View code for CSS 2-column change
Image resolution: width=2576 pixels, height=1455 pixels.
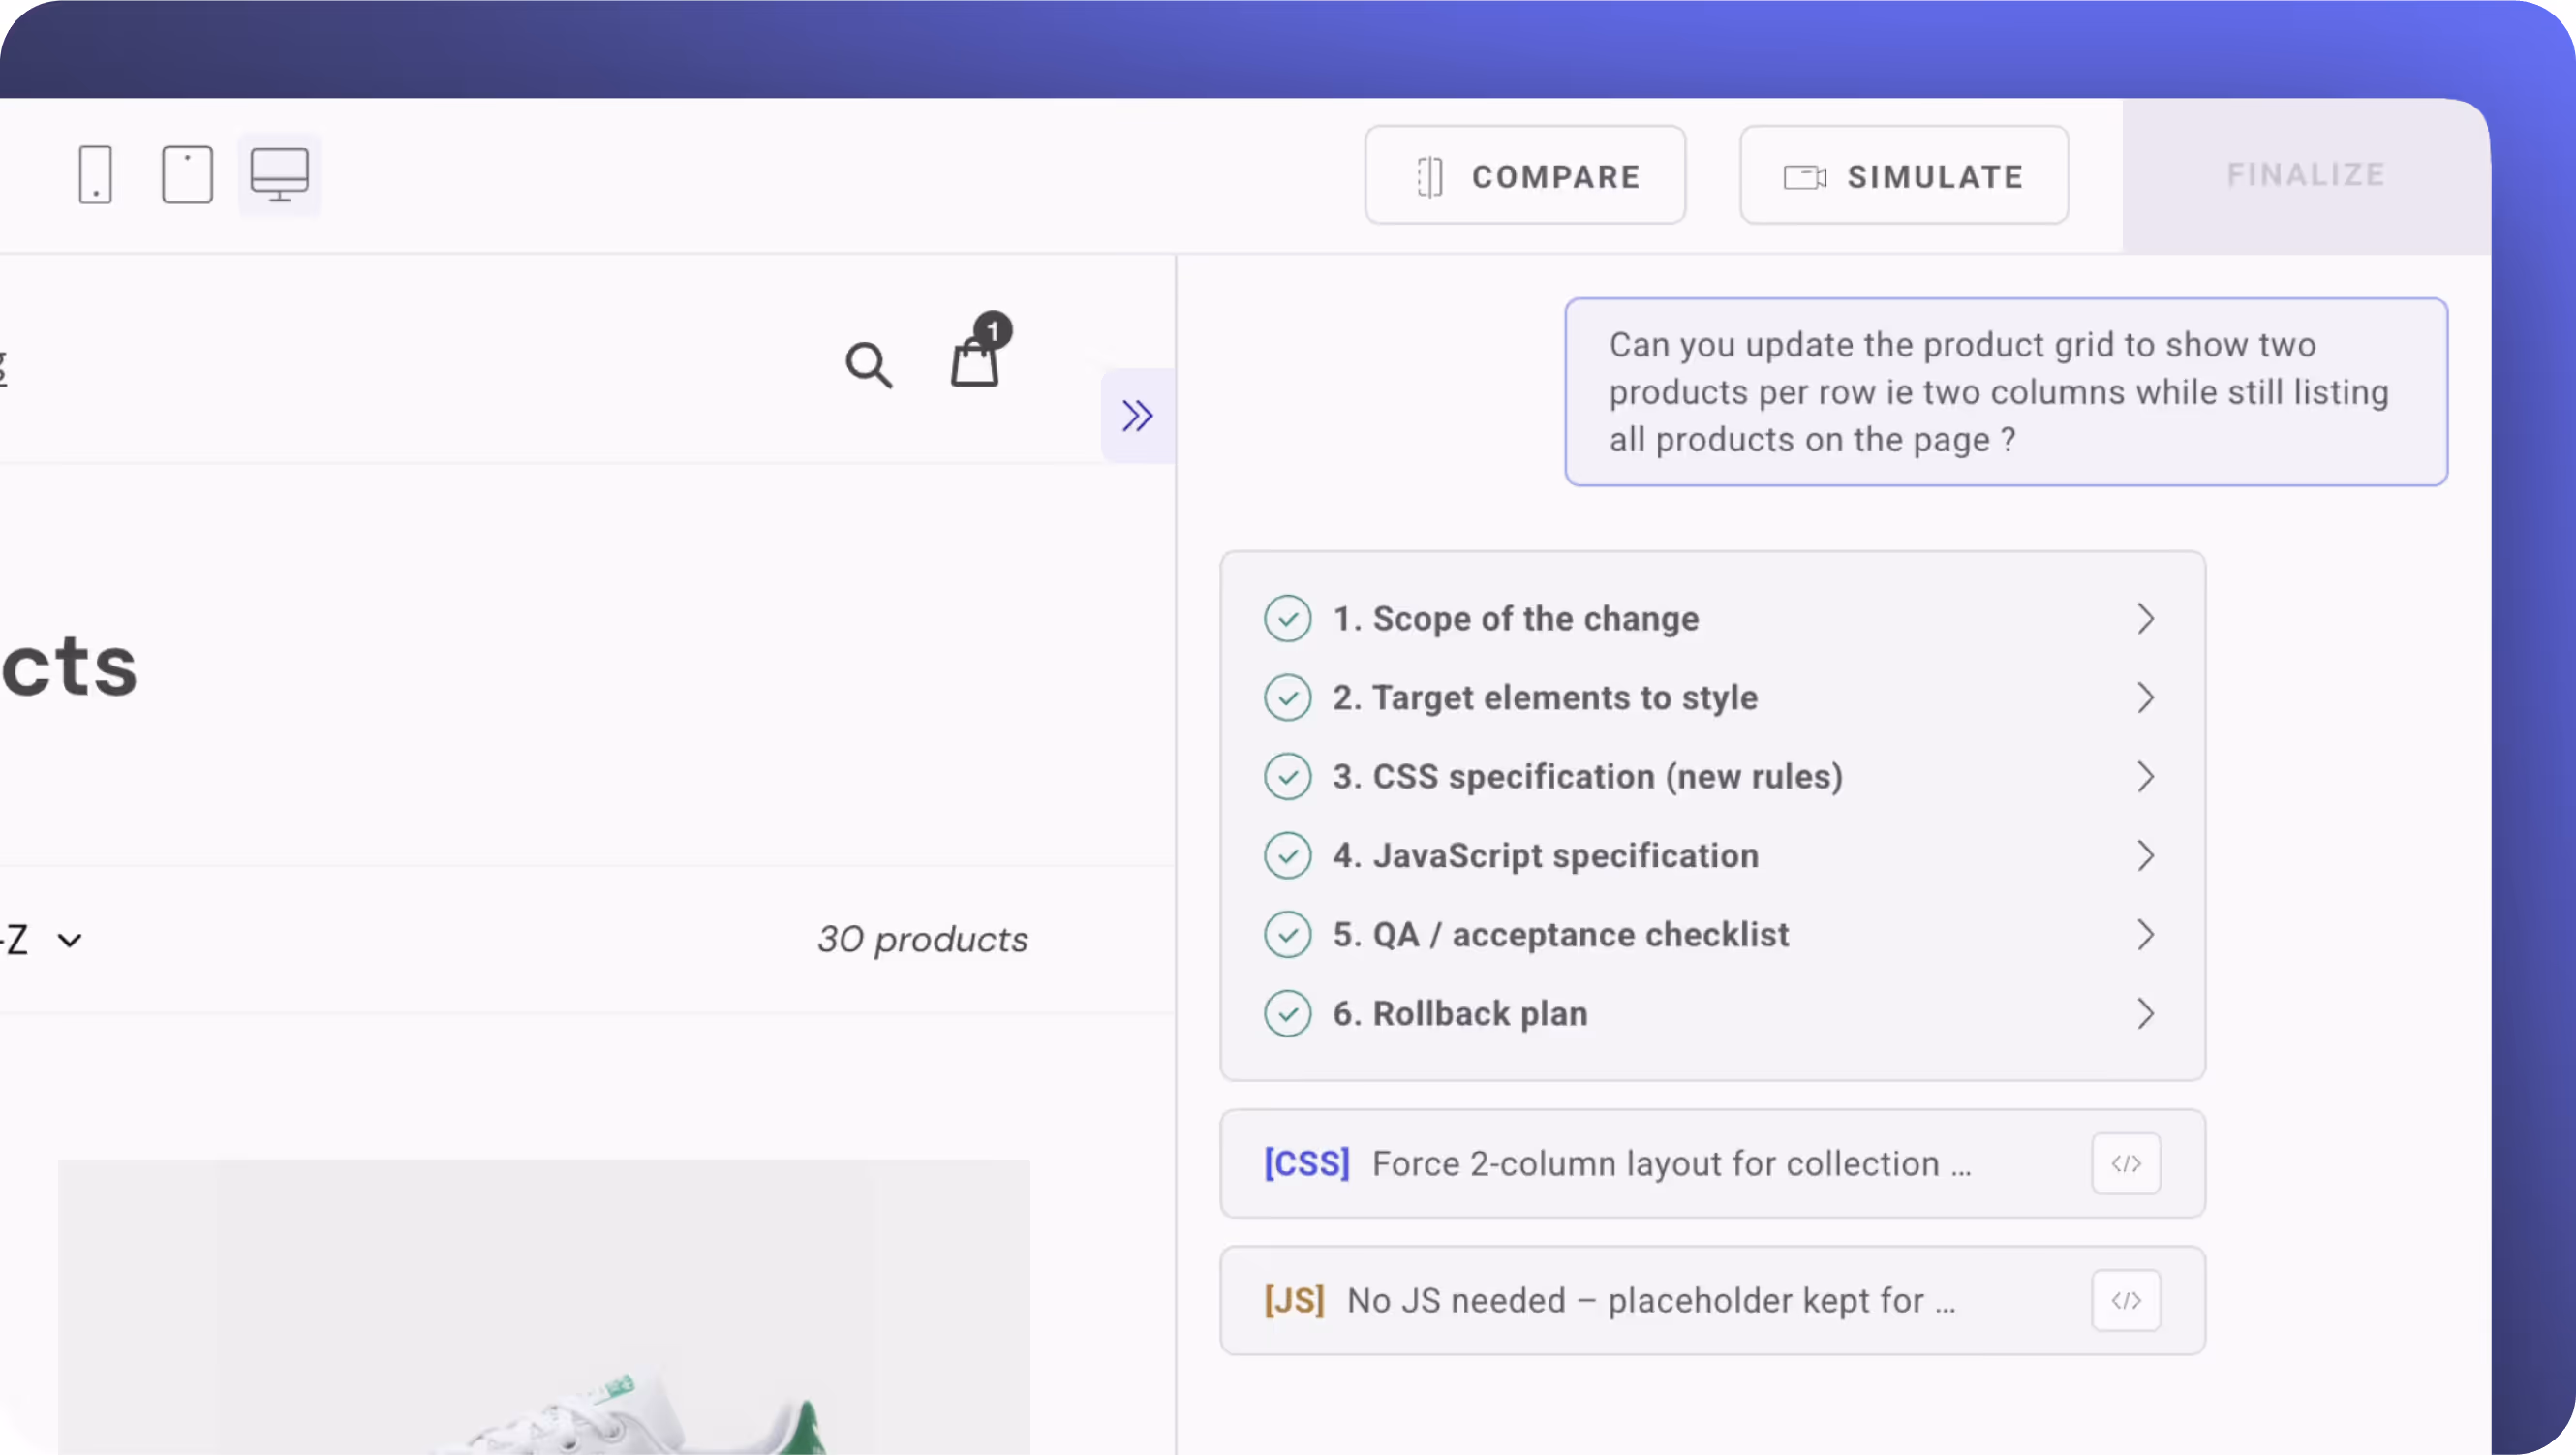[2125, 1164]
